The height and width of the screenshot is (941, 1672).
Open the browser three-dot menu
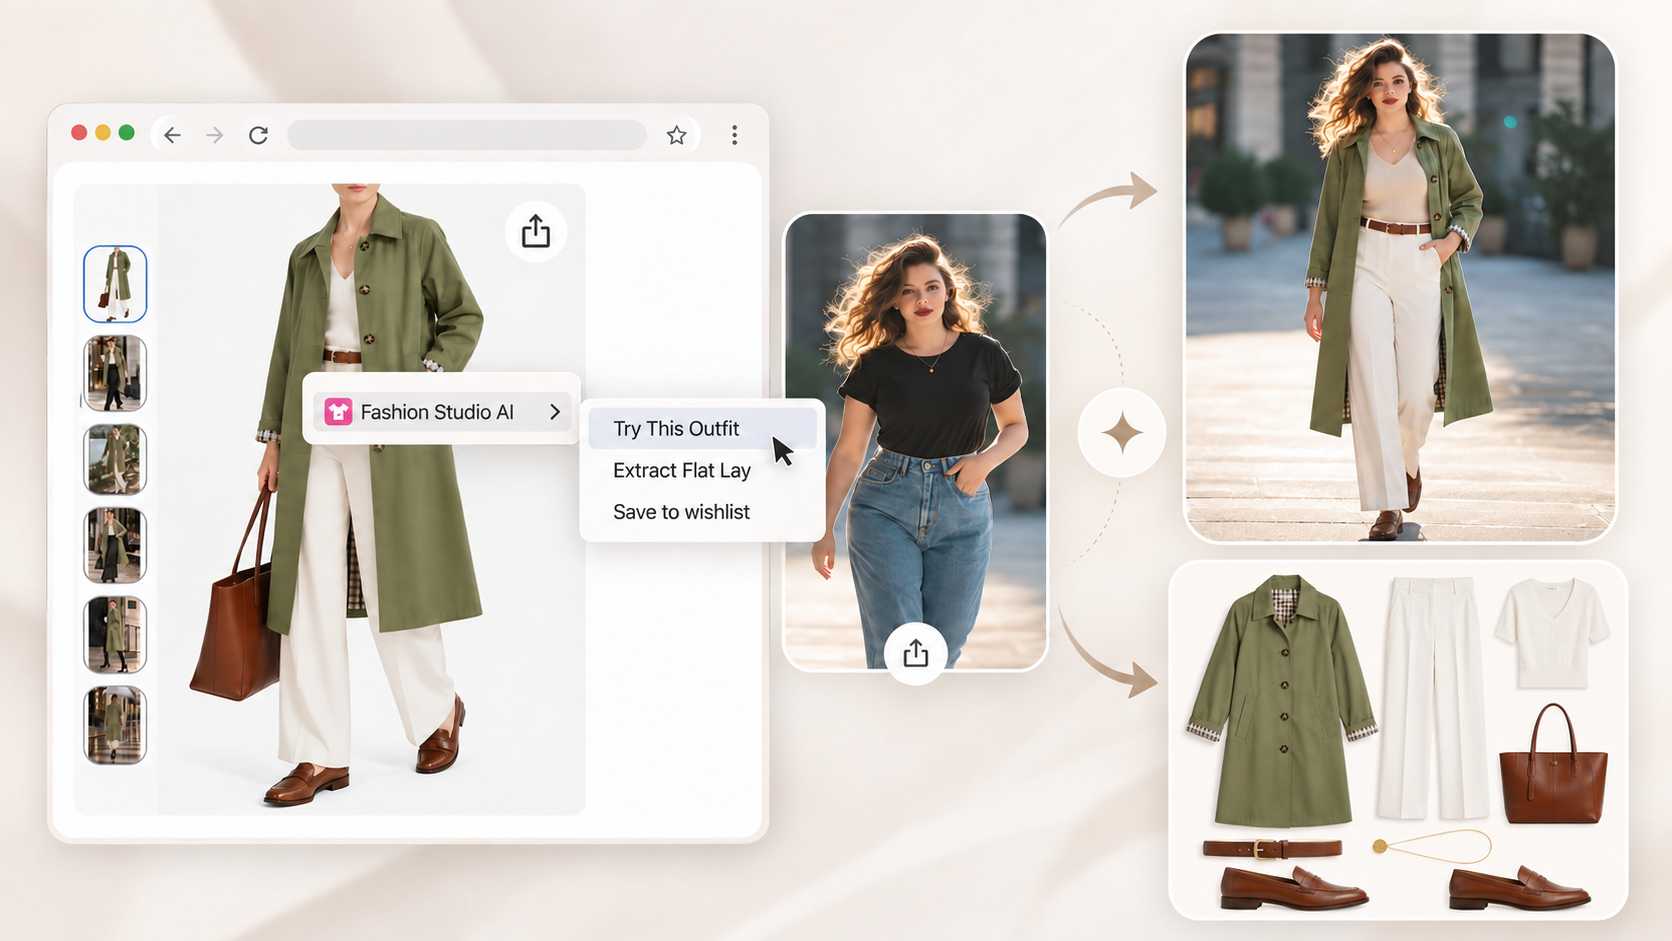tap(734, 135)
